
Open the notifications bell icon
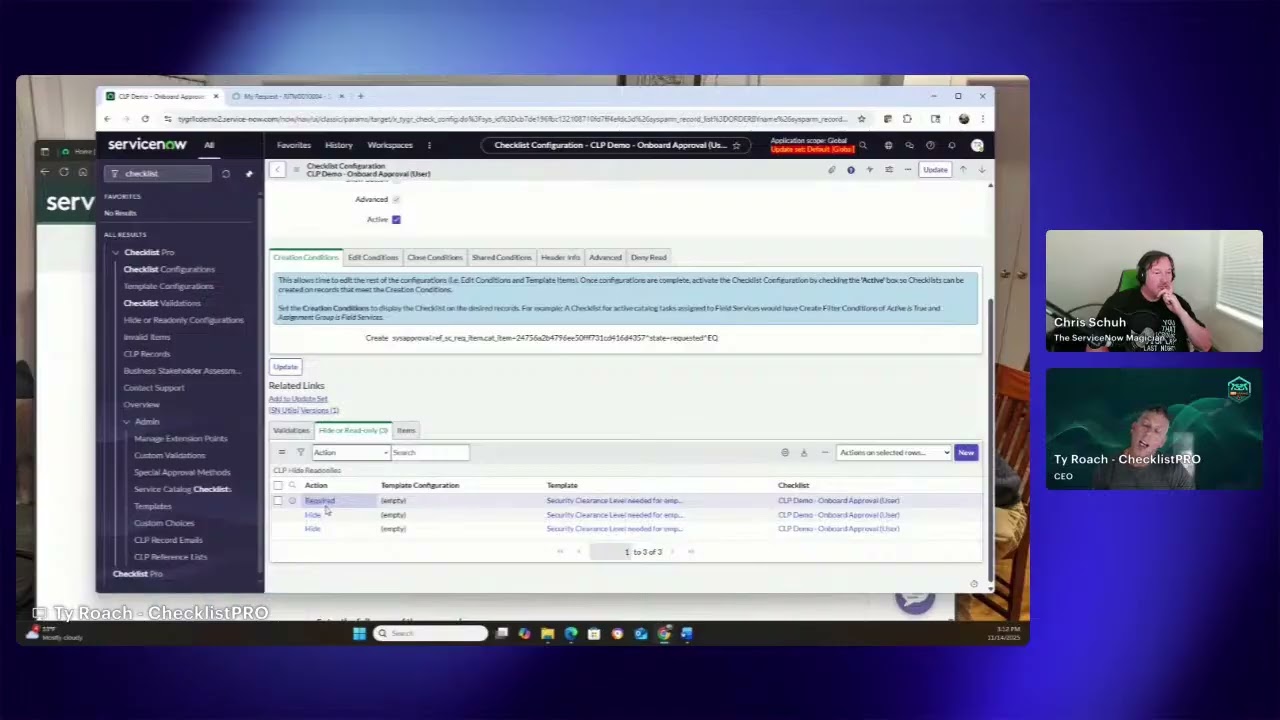click(953, 146)
